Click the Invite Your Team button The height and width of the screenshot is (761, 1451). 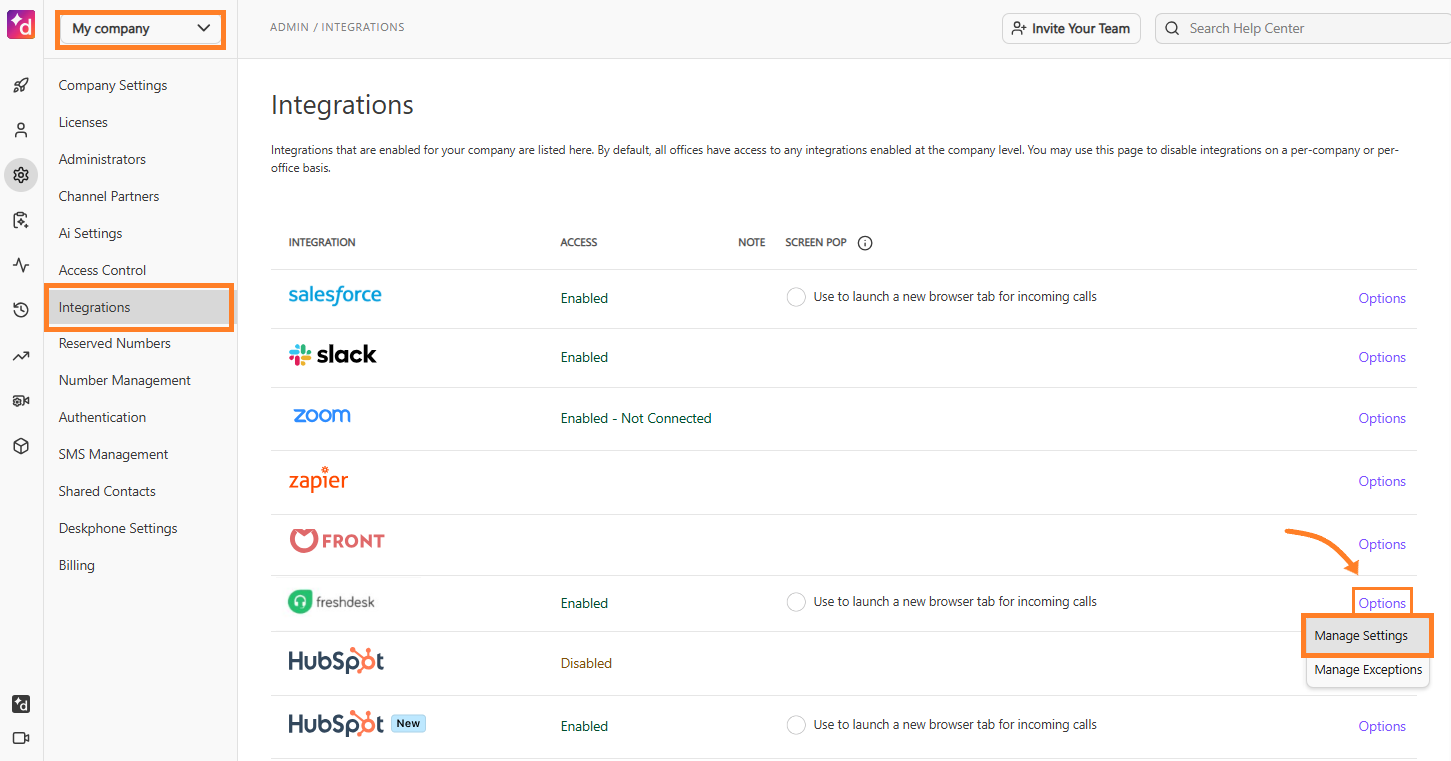click(1071, 28)
